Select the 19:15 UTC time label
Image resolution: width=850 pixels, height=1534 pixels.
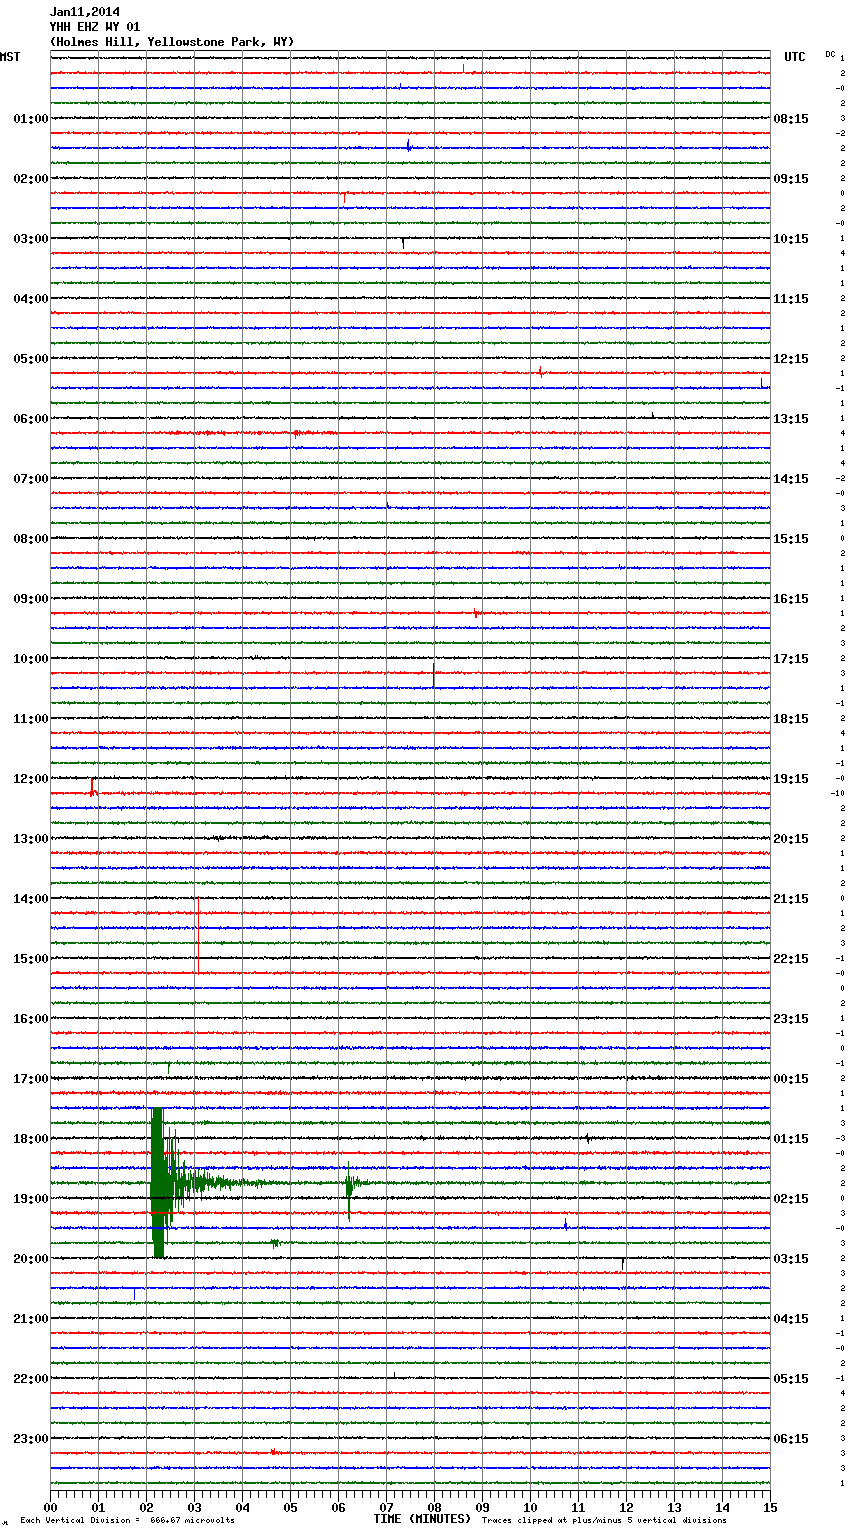(791, 779)
